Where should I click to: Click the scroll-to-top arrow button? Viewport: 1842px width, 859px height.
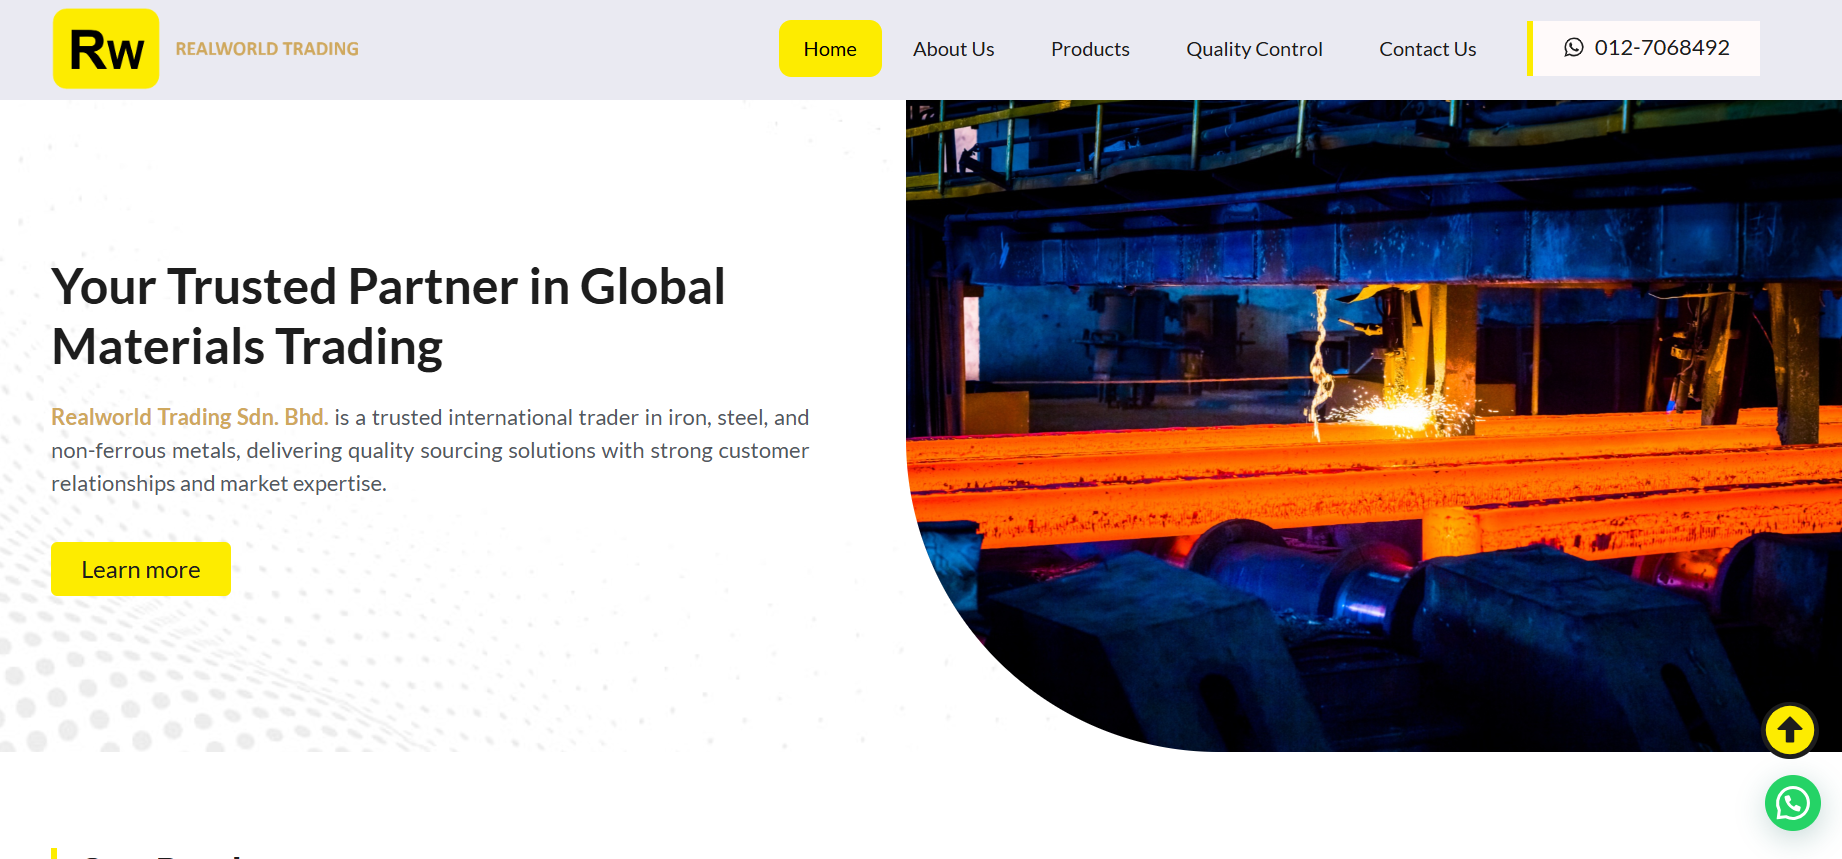(1789, 730)
